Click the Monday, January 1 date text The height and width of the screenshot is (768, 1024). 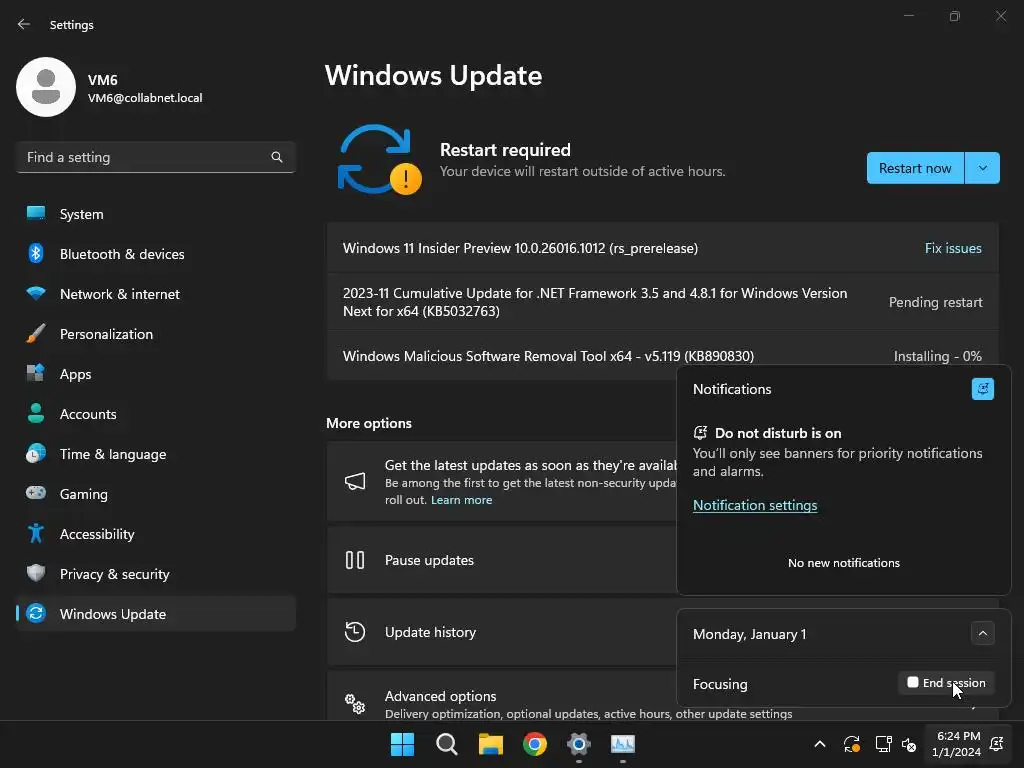pos(749,634)
